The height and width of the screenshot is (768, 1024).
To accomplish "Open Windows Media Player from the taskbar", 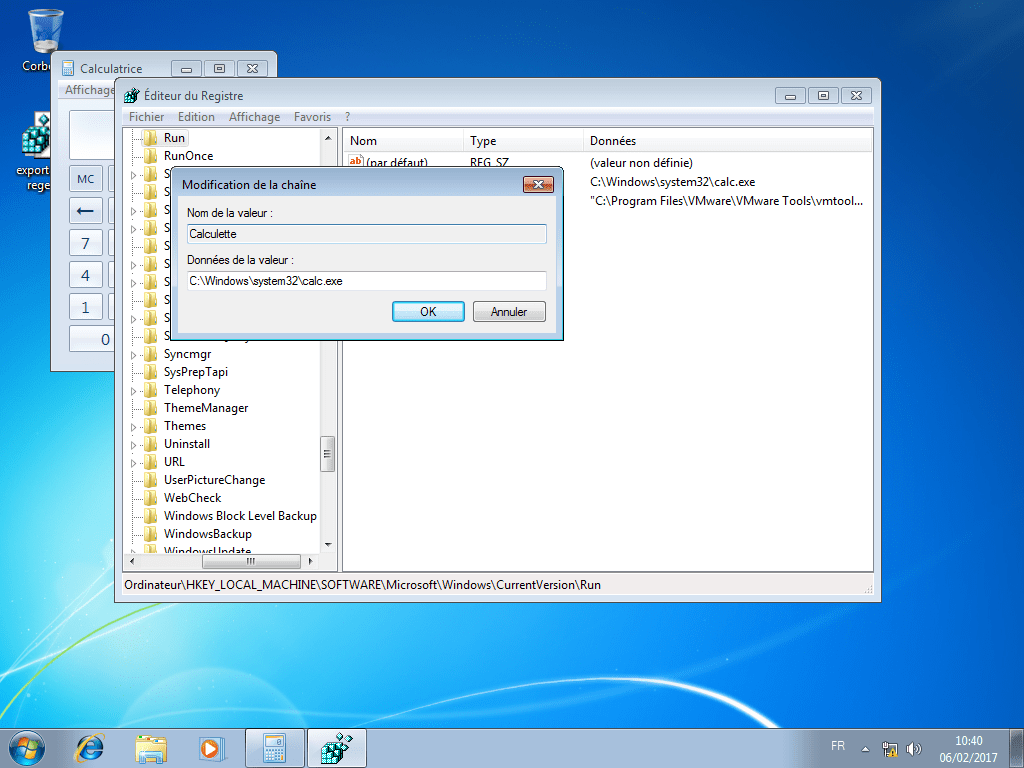I will [212, 747].
